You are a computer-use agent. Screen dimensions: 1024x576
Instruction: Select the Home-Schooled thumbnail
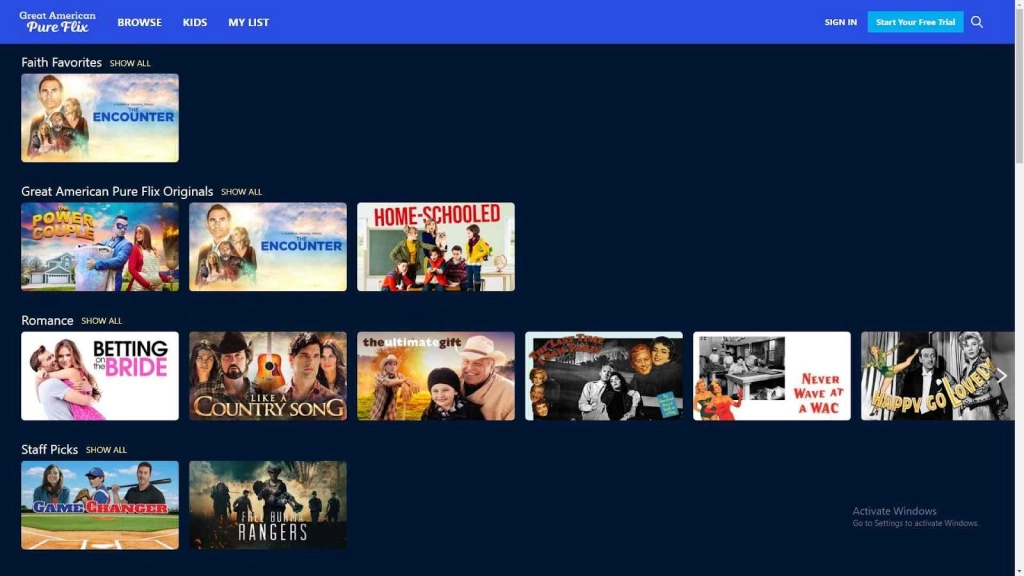[436, 246]
